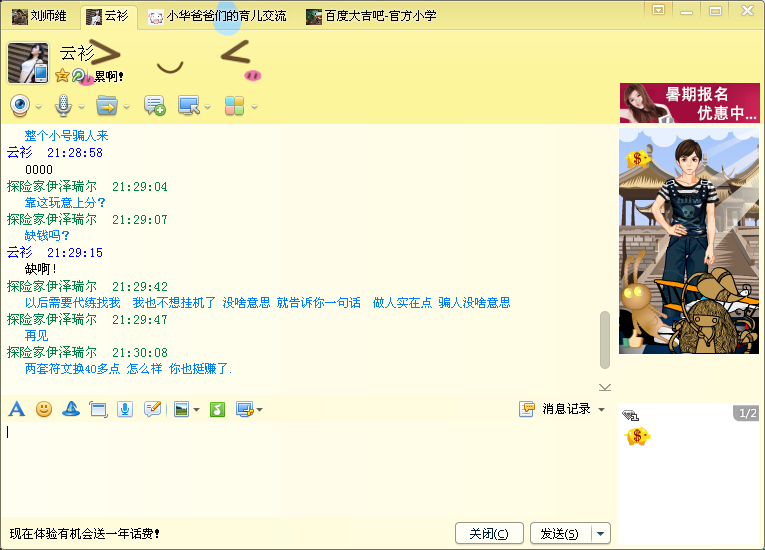Click the piggy bank icon in lower right panel
This screenshot has height=550, width=765.
(637, 436)
